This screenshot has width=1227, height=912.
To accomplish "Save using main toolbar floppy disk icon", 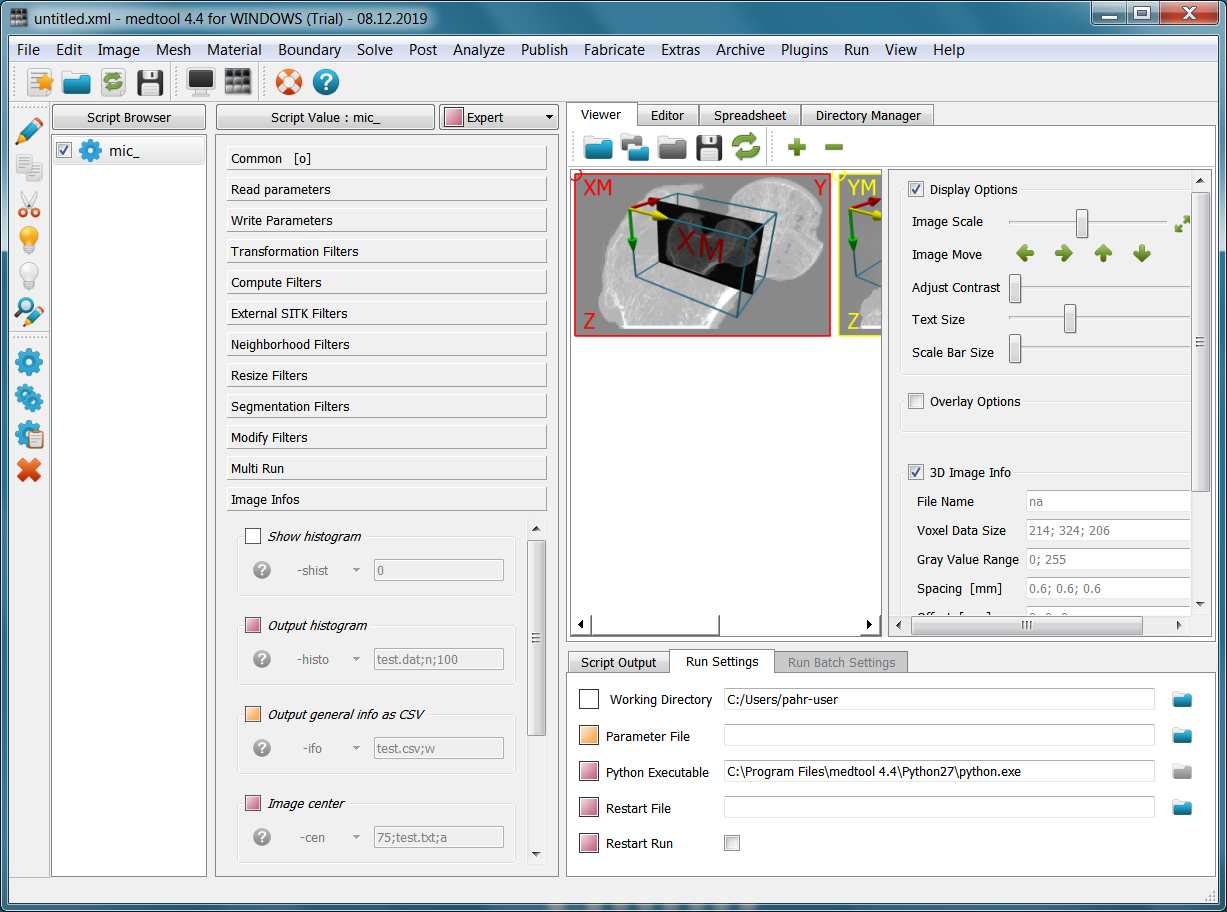I will tap(150, 82).
